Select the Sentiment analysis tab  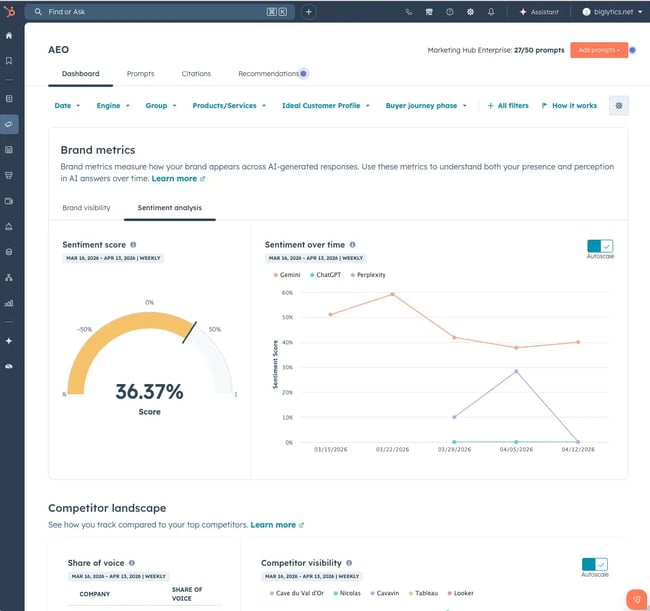[x=170, y=208]
